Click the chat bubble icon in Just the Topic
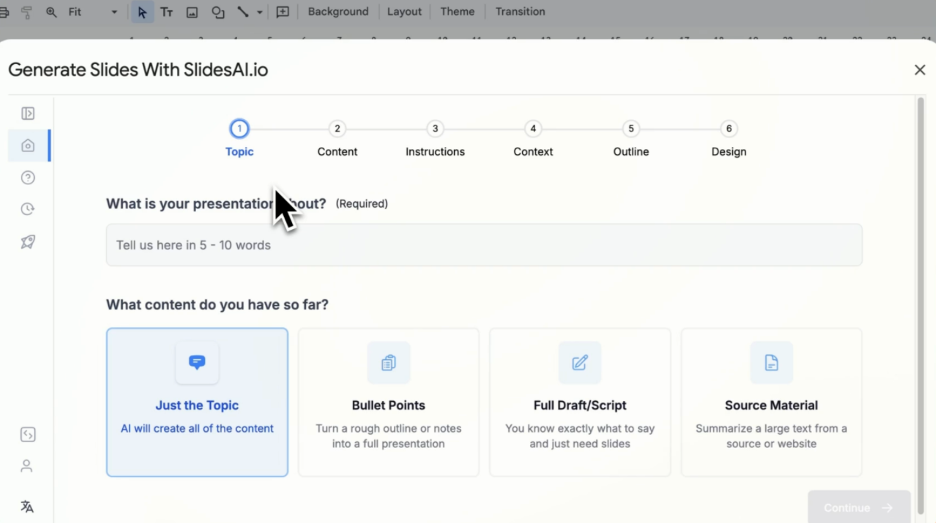This screenshot has height=524, width=936. (x=197, y=362)
